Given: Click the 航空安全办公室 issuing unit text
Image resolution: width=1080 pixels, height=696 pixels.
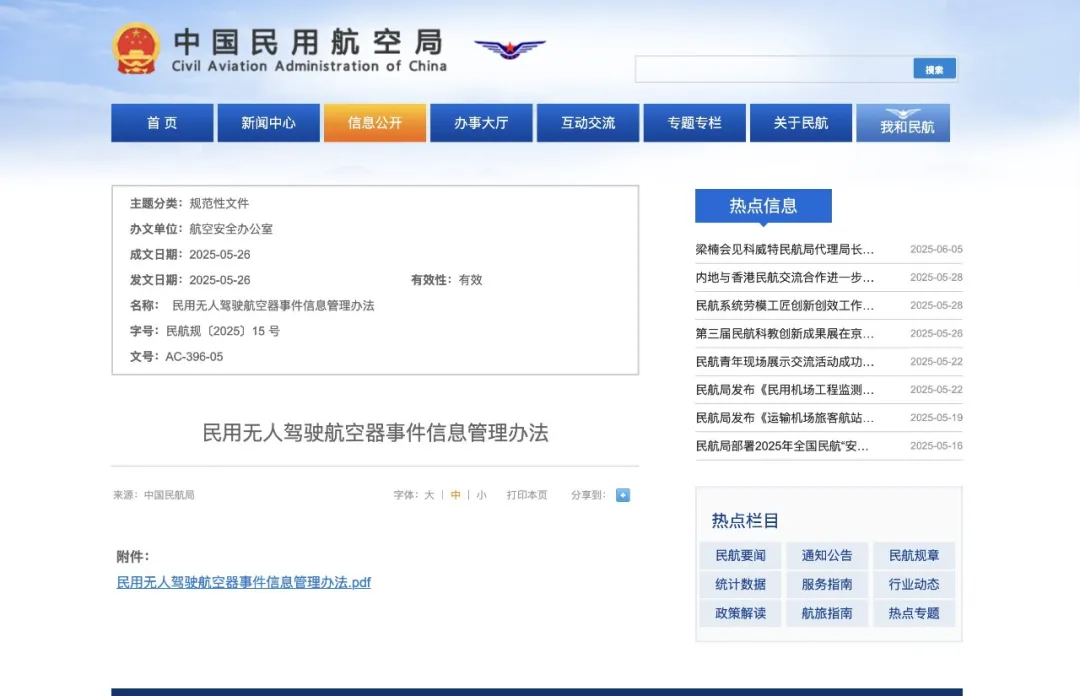Looking at the screenshot, I should coord(231,229).
